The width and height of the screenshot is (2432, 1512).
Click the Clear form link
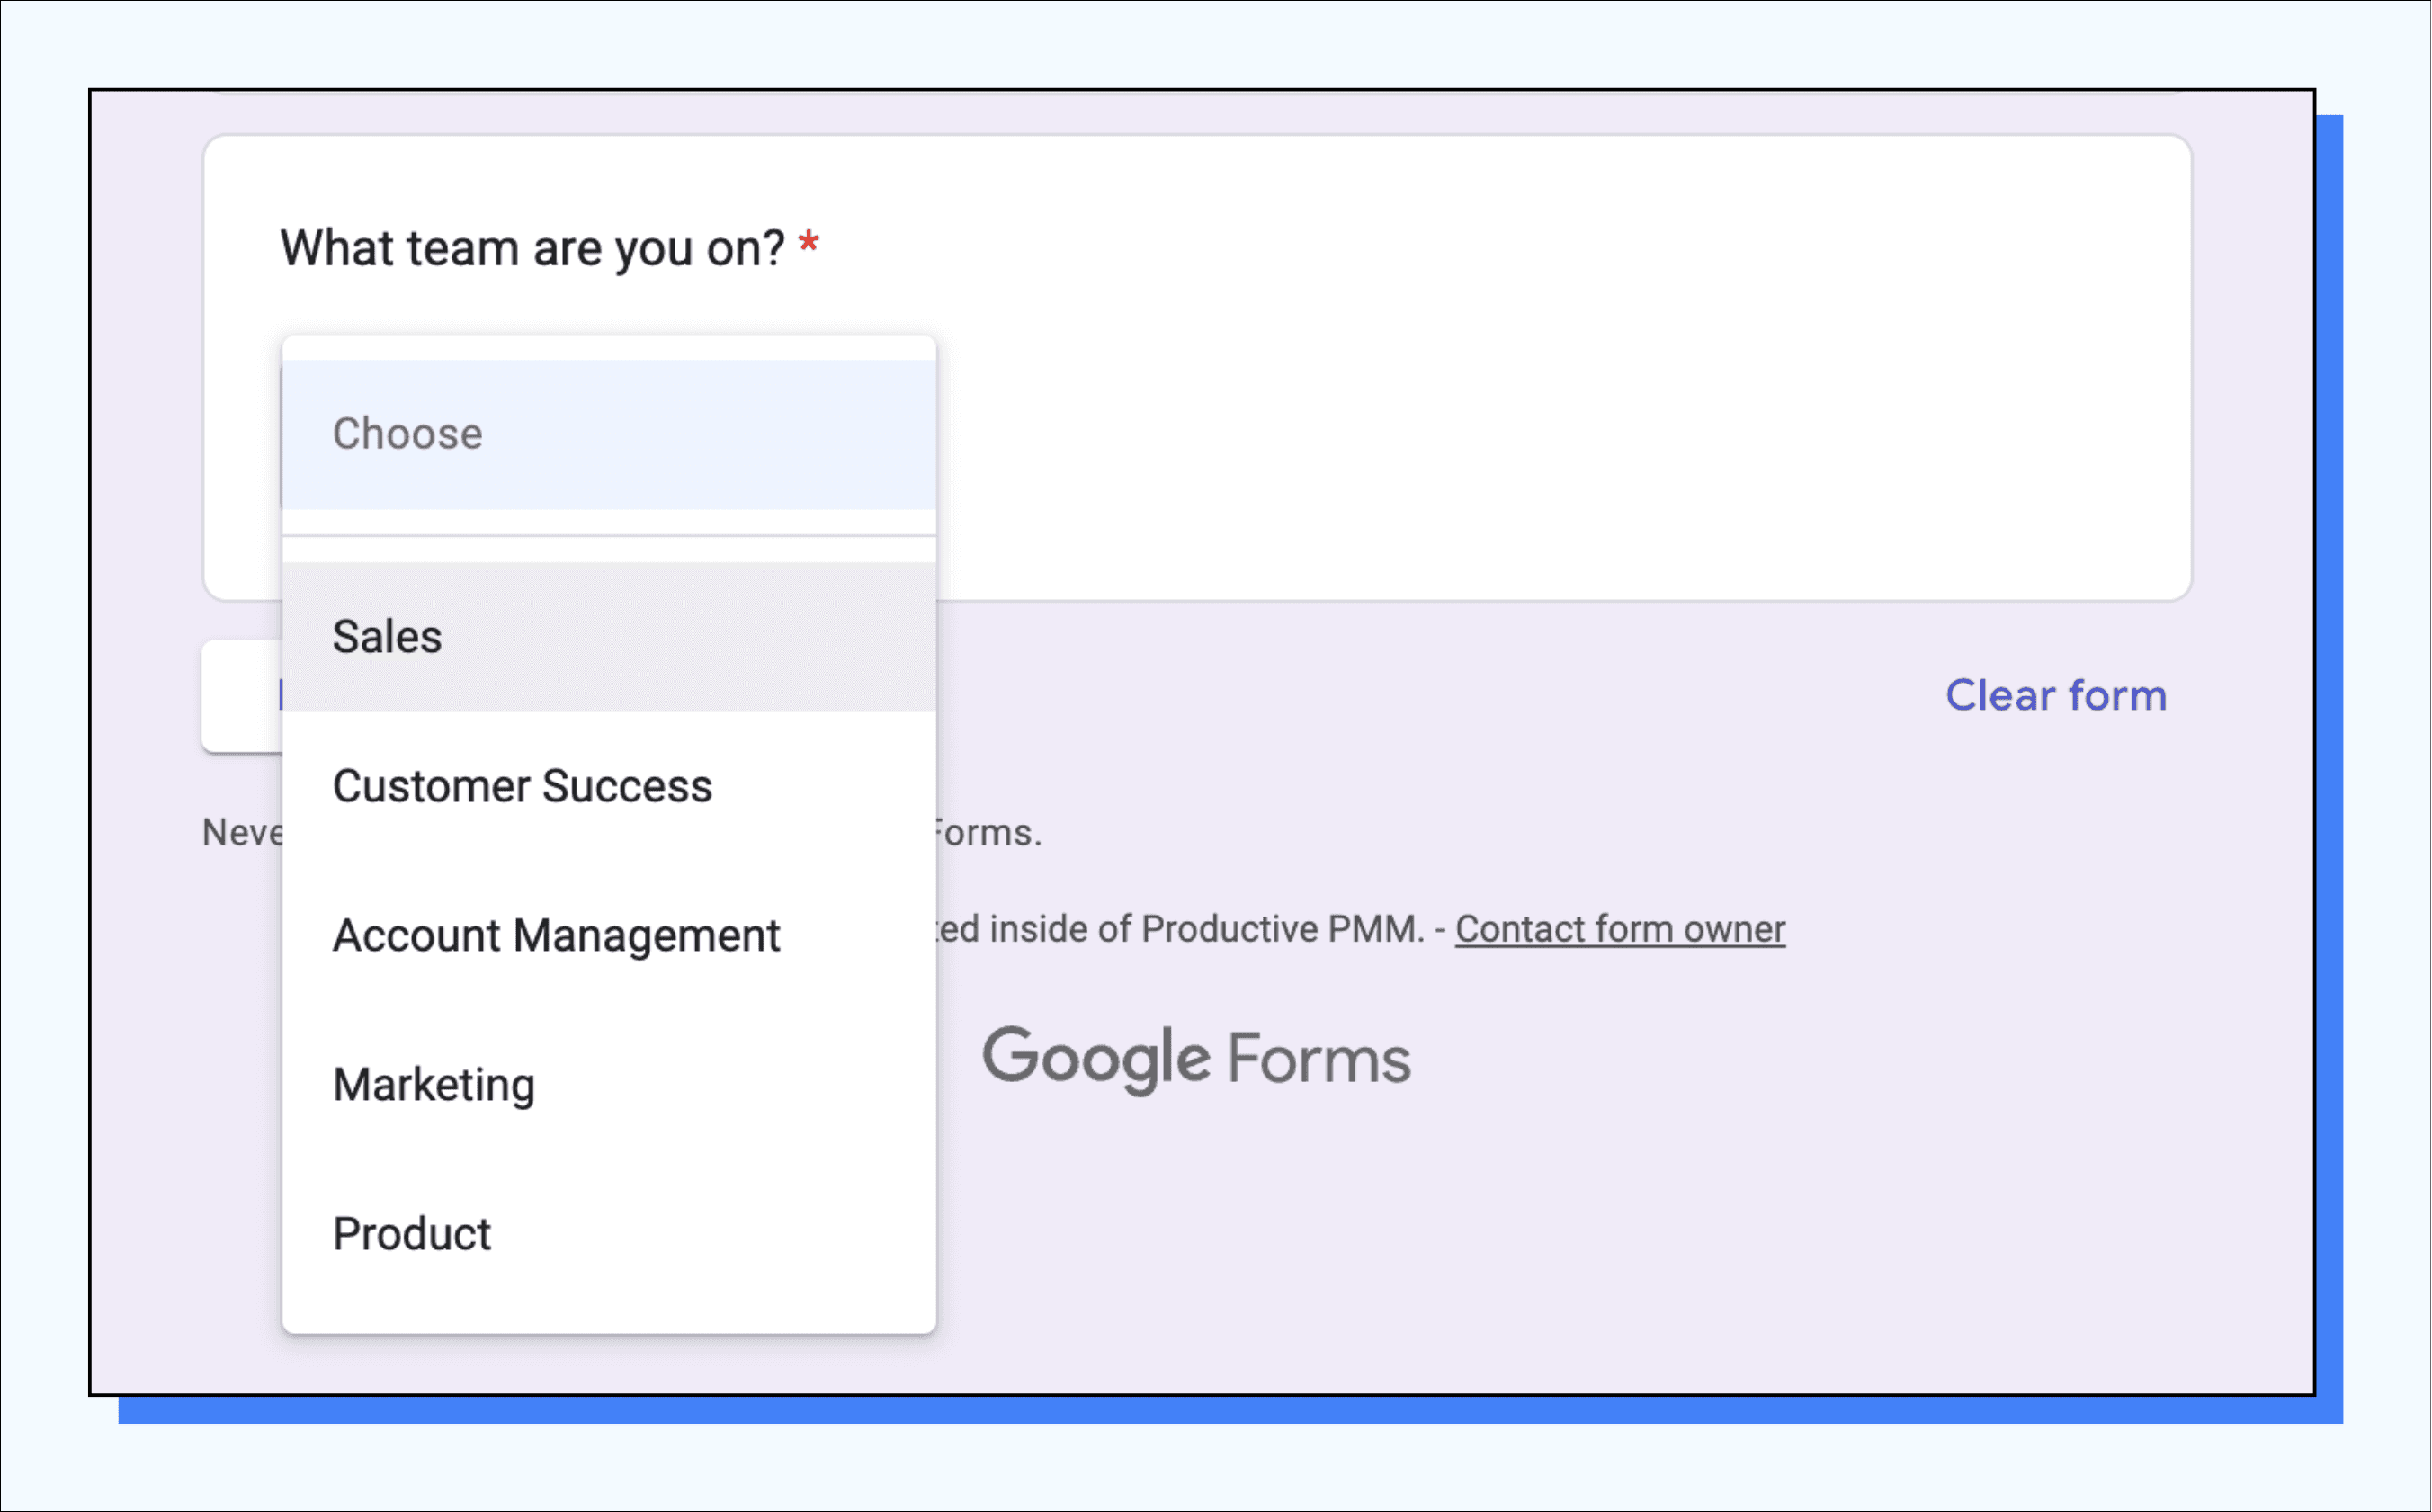[x=2056, y=695]
